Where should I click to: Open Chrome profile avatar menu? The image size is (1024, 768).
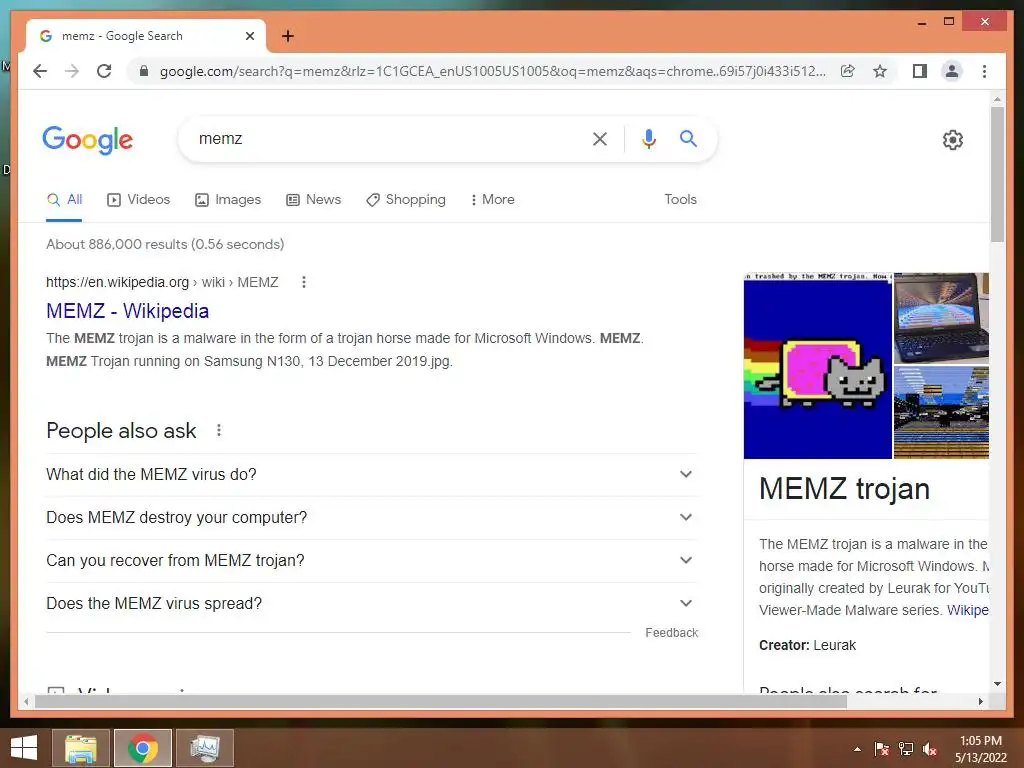(952, 71)
